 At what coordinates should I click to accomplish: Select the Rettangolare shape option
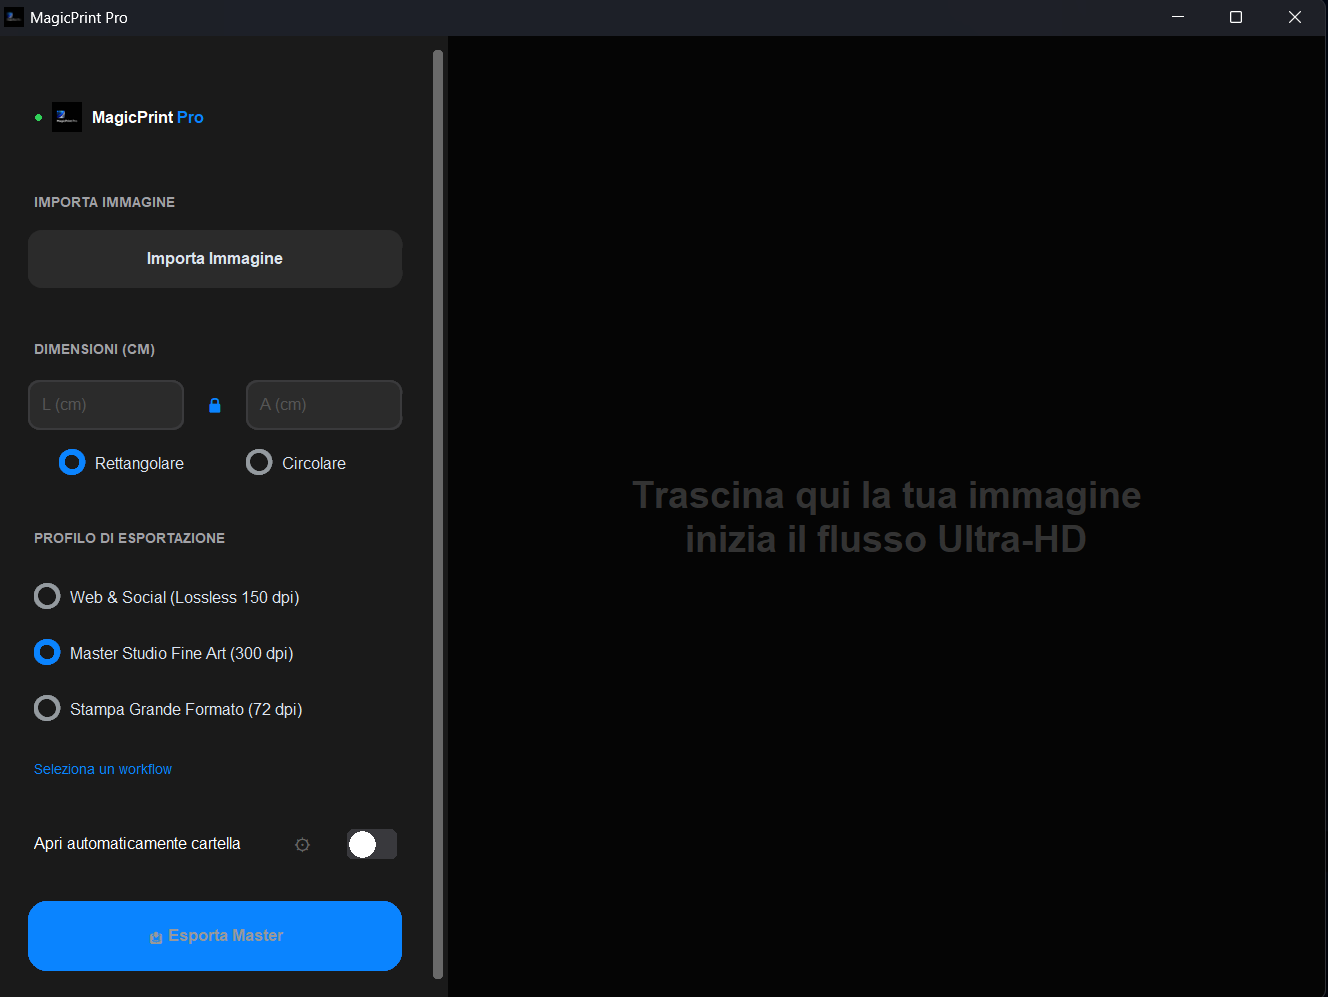point(72,462)
